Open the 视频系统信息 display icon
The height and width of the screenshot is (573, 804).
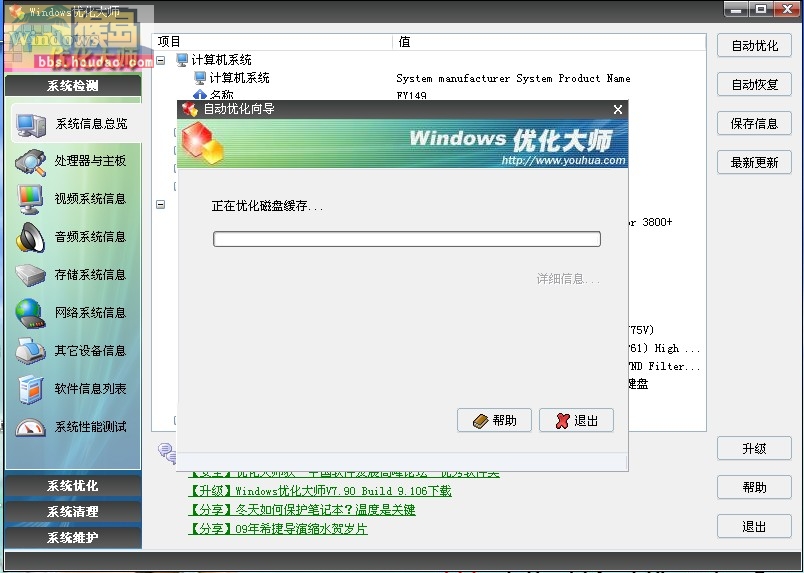click(x=30, y=200)
